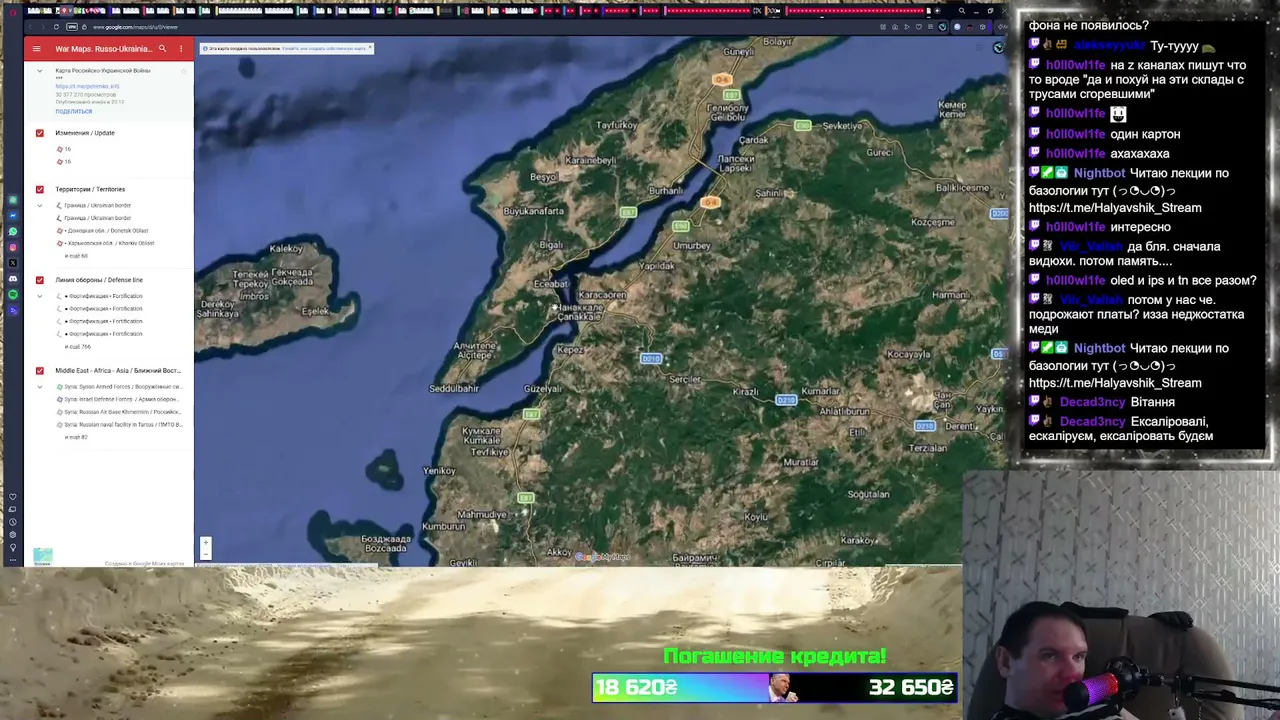
Task: Zoom out on the map
Action: [205, 553]
